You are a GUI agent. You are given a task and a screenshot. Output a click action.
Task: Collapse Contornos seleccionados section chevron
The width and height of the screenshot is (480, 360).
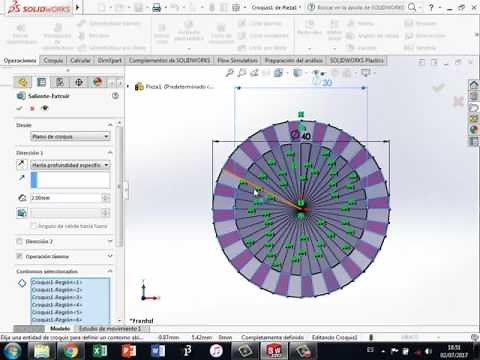click(110, 271)
